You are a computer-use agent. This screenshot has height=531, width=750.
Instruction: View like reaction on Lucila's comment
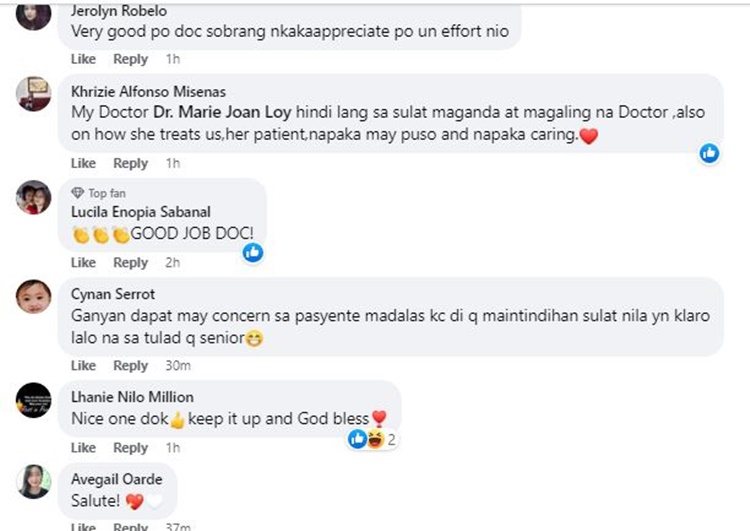click(x=253, y=252)
